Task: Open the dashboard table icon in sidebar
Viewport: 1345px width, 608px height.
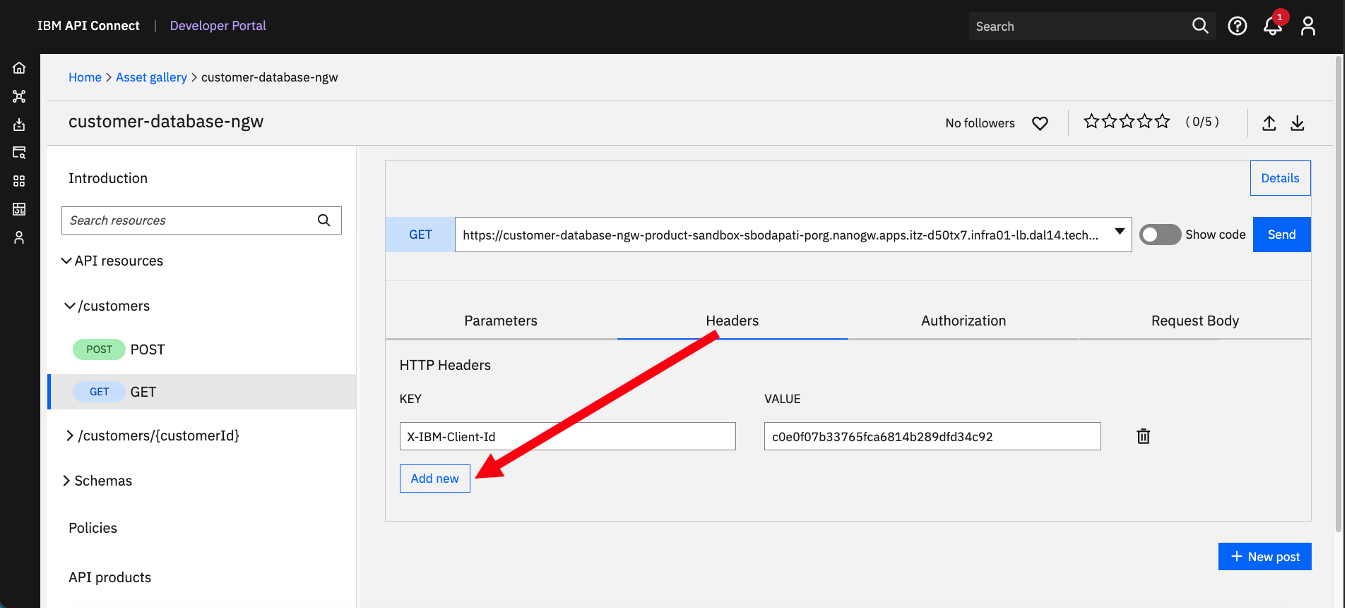Action: click(19, 209)
